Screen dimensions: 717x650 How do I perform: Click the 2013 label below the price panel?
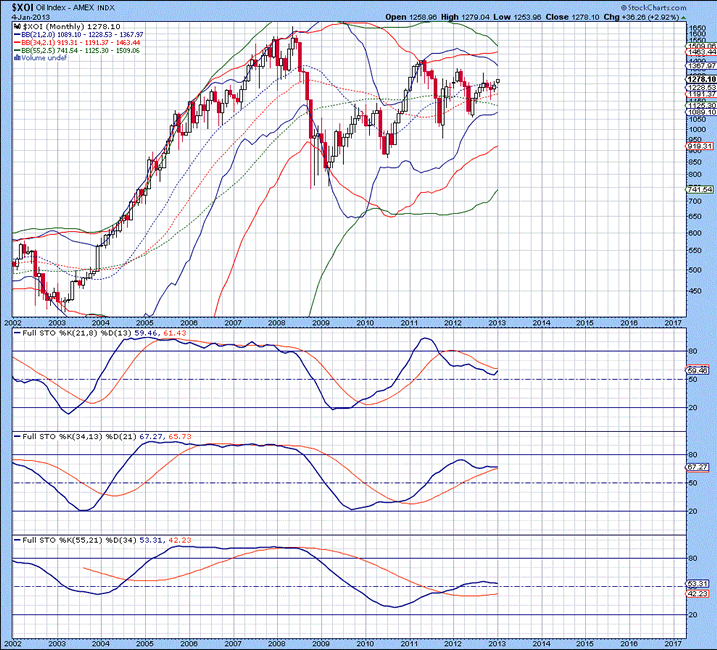497,323
